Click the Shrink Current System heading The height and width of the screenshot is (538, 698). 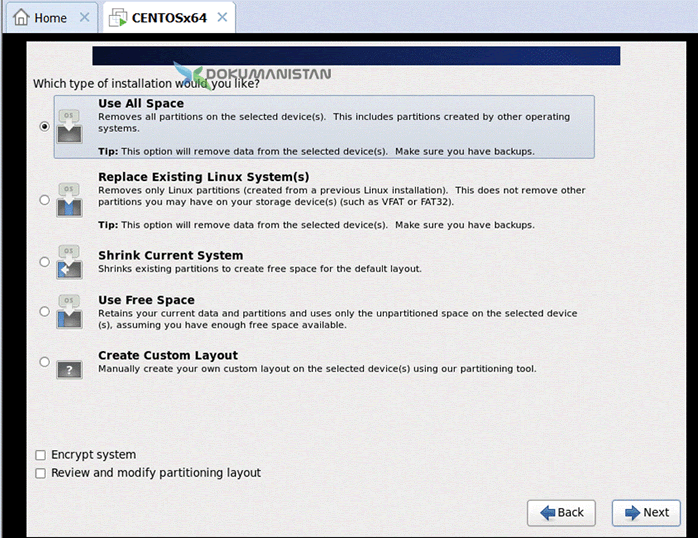171,255
